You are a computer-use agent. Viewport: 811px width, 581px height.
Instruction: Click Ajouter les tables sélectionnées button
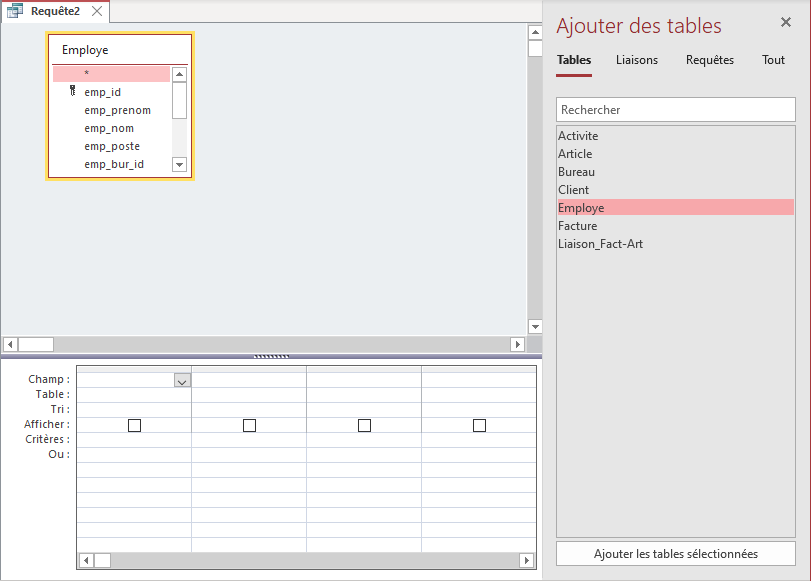(x=676, y=554)
